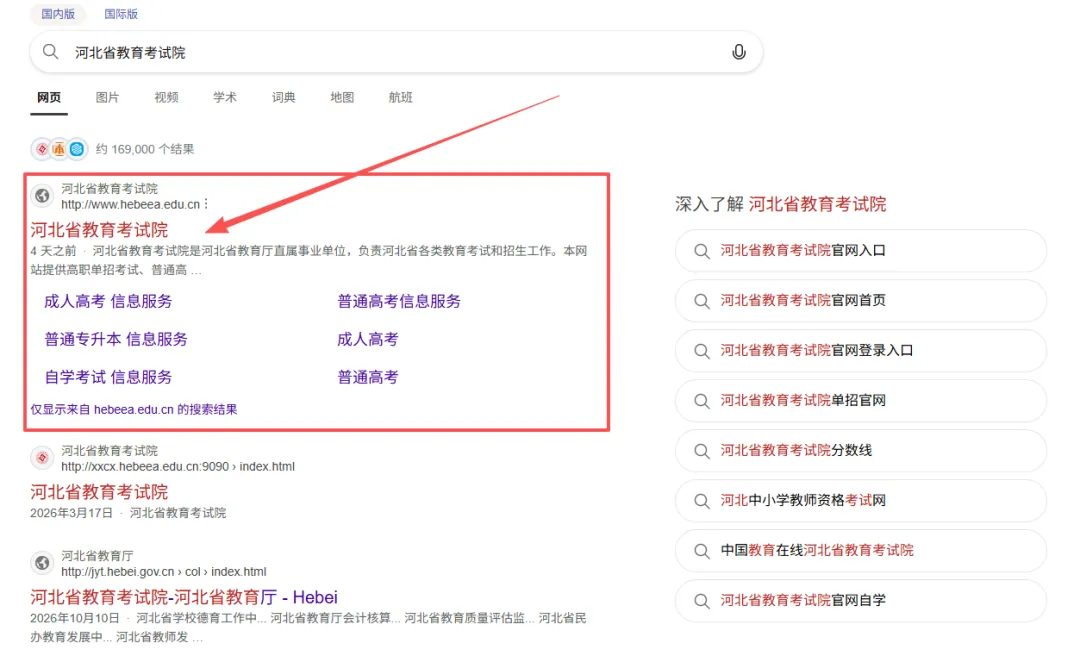Click the round icons beside 约 169,000 个结果
Viewport: 1080px width, 662px height.
pos(59,149)
